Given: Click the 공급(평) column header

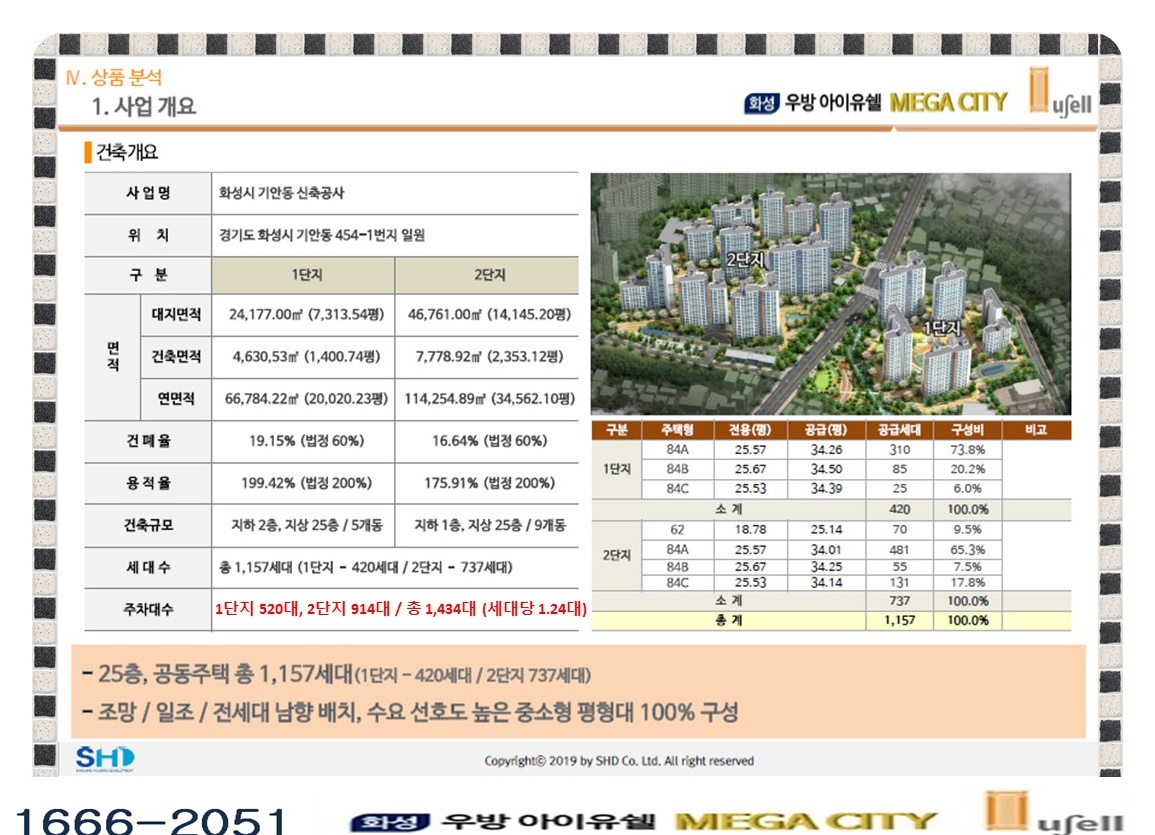Looking at the screenshot, I should [x=826, y=429].
